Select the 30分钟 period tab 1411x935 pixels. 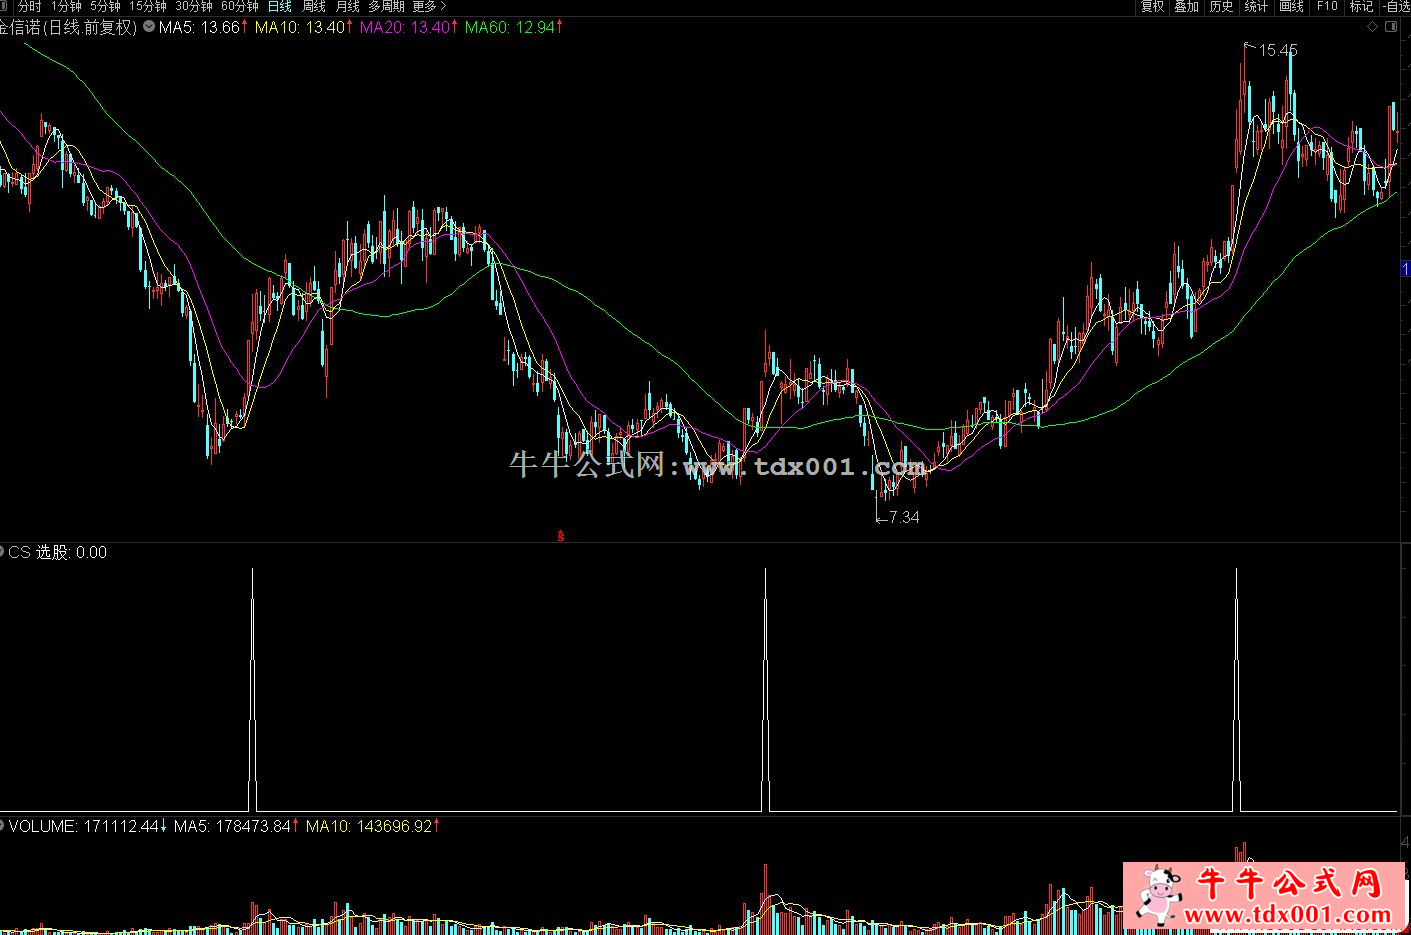tap(194, 7)
